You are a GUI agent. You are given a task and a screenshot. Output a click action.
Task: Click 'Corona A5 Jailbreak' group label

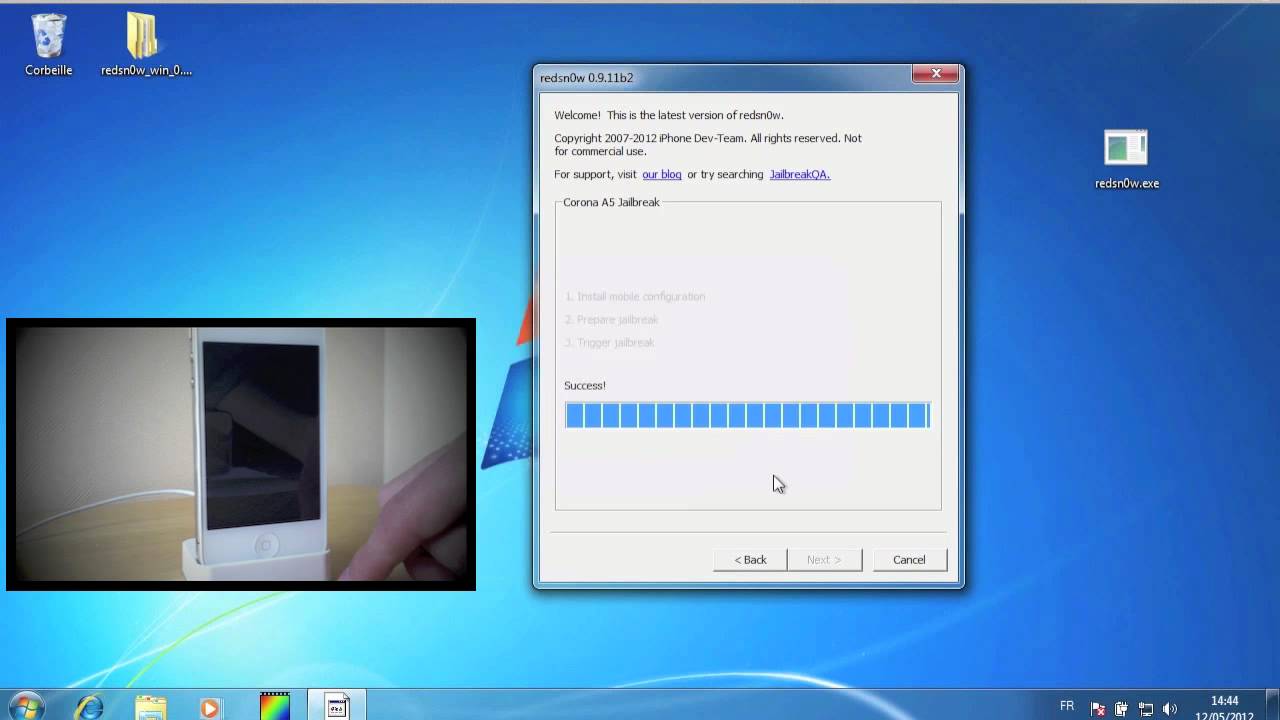point(611,202)
